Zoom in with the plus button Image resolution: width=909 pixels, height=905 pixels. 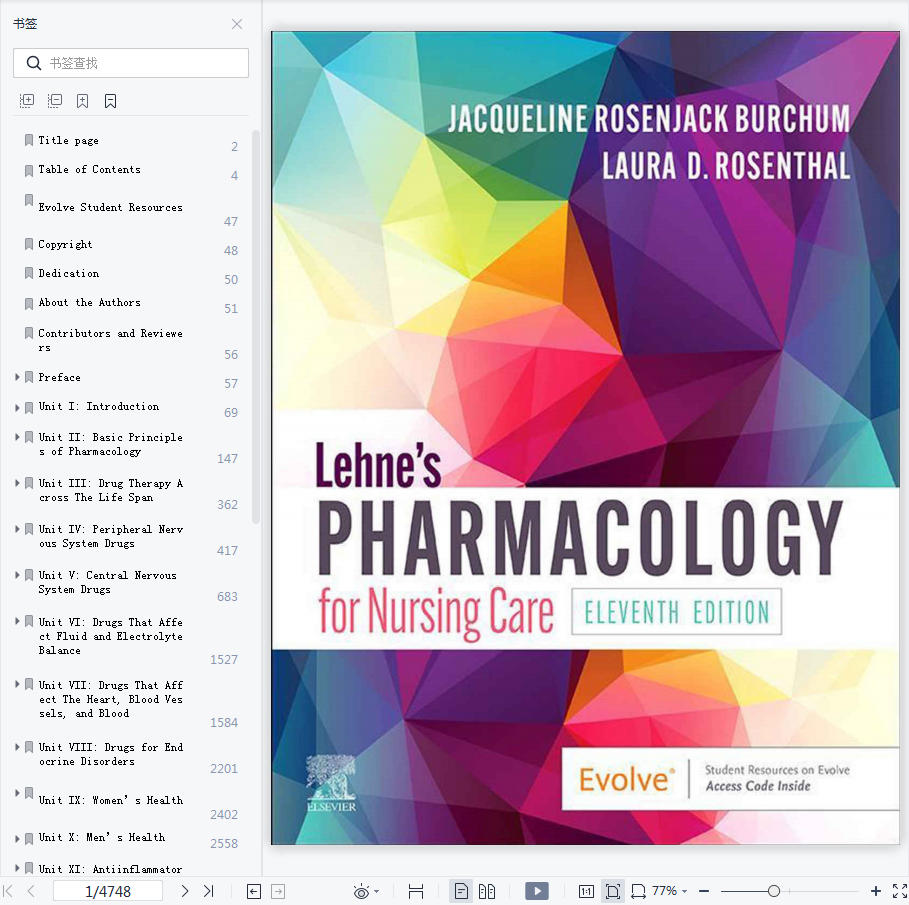pyautogui.click(x=876, y=891)
